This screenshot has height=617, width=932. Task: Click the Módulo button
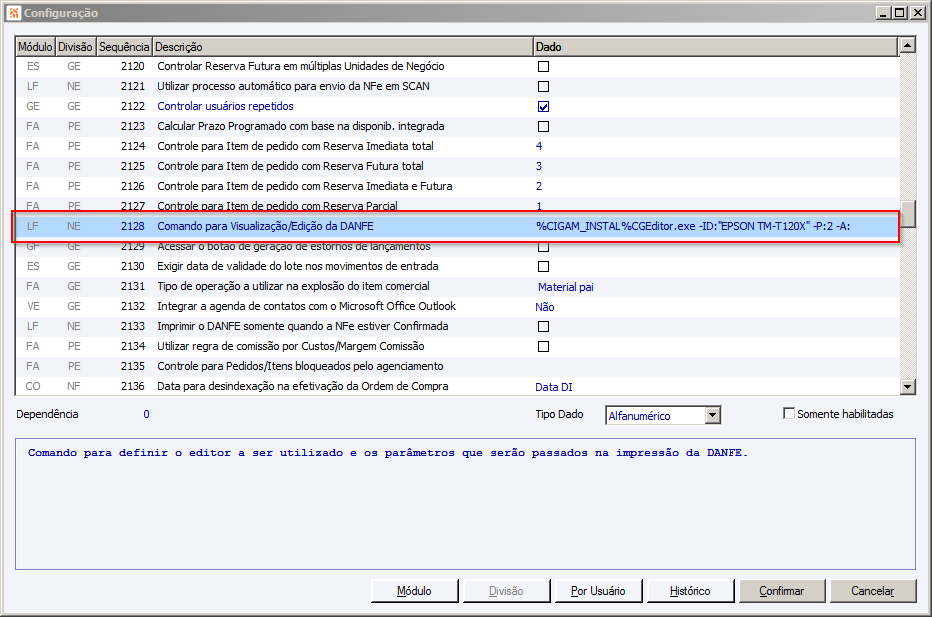(x=414, y=591)
